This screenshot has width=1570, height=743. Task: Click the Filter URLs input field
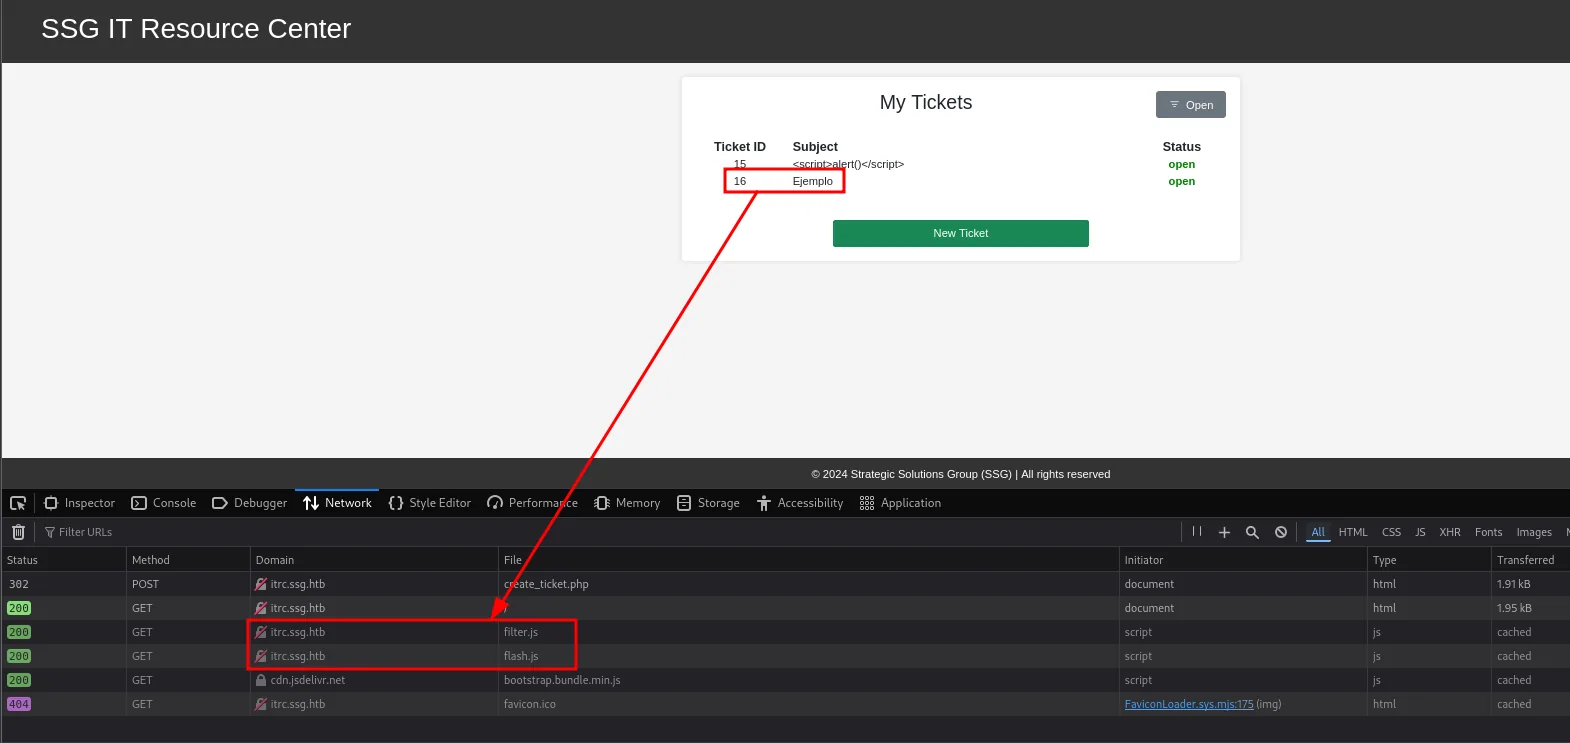click(610, 532)
